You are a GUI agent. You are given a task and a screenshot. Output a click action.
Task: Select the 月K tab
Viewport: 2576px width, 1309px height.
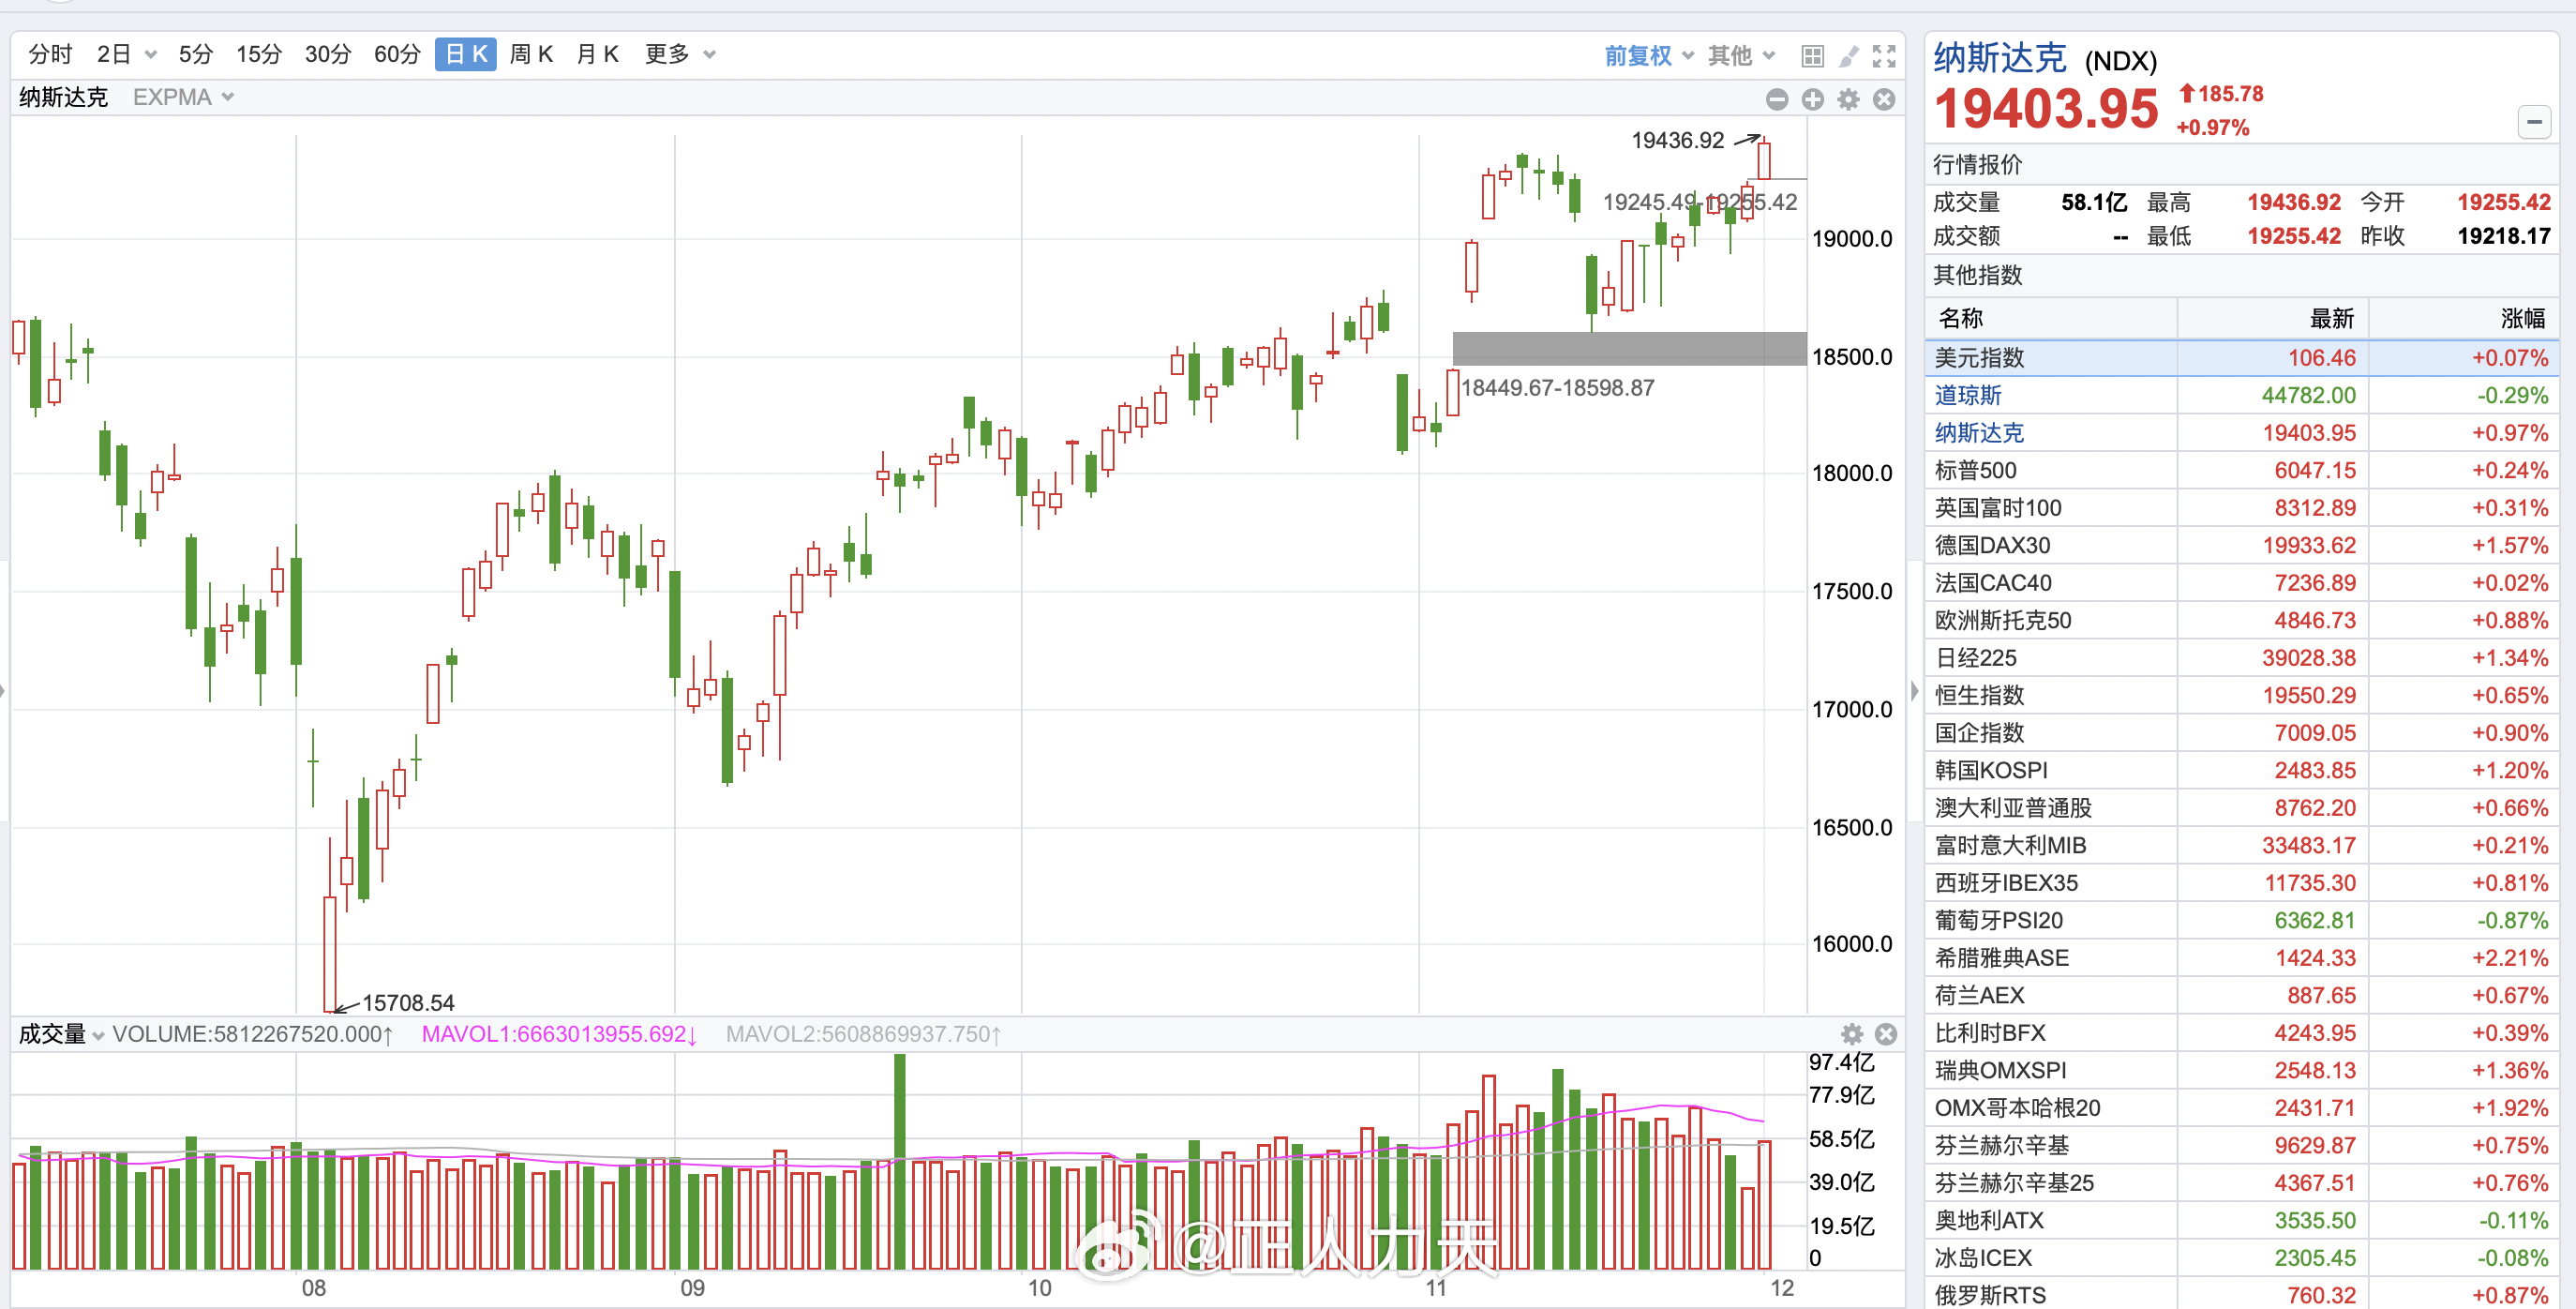coord(598,54)
